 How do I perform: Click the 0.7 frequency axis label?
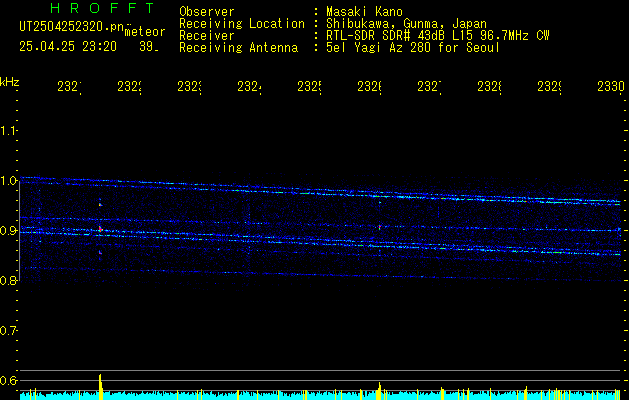pyautogui.click(x=8, y=331)
